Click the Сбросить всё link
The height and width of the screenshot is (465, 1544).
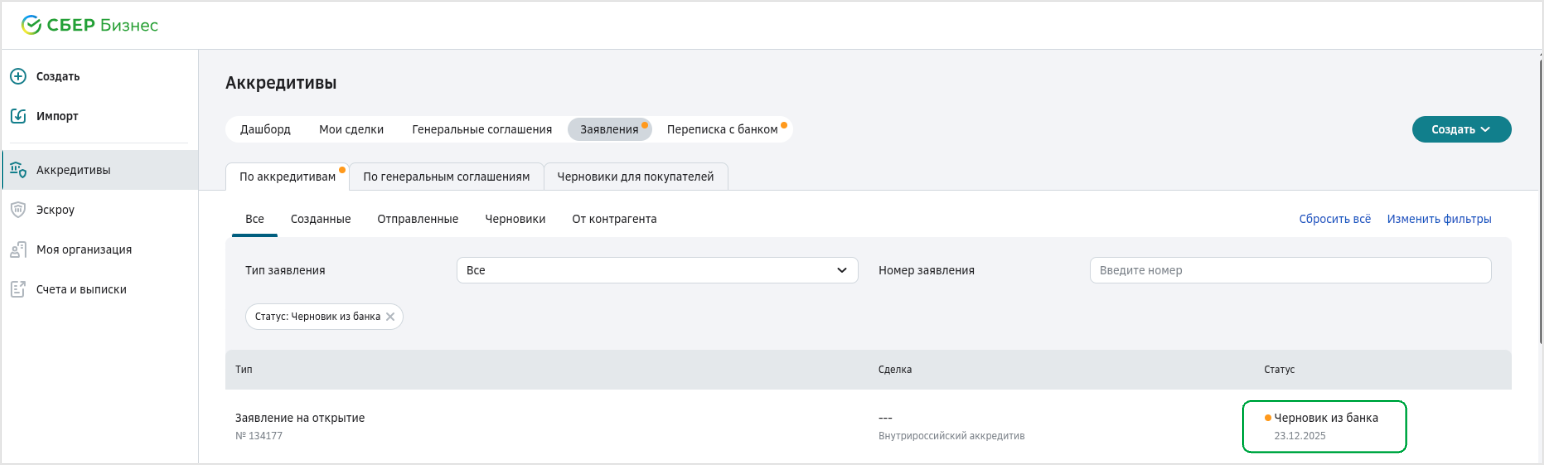pos(1335,219)
